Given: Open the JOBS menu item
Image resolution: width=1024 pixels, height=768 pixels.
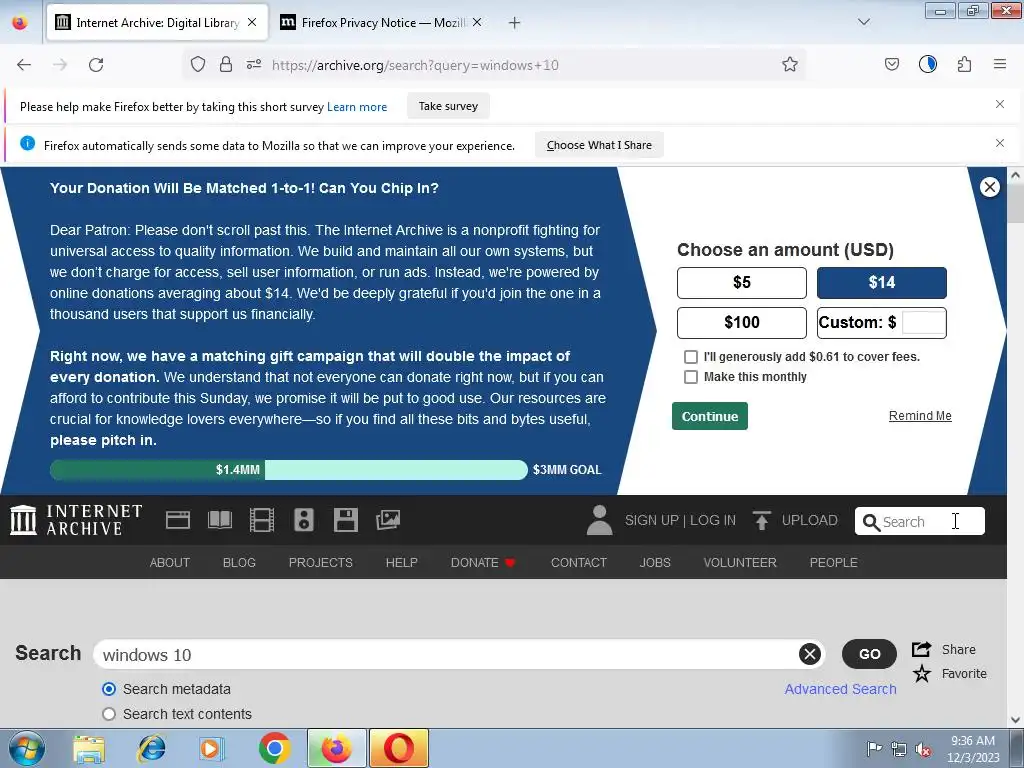Looking at the screenshot, I should [x=655, y=562].
